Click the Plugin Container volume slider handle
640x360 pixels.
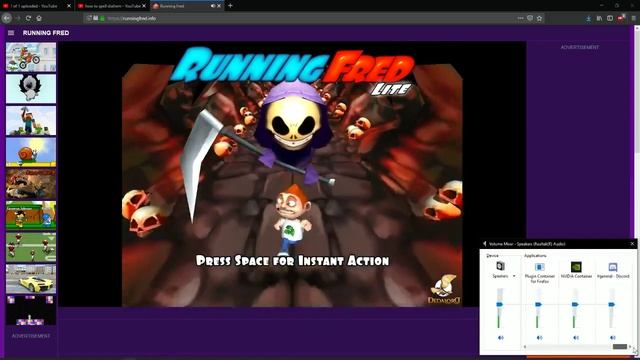pos(538,304)
